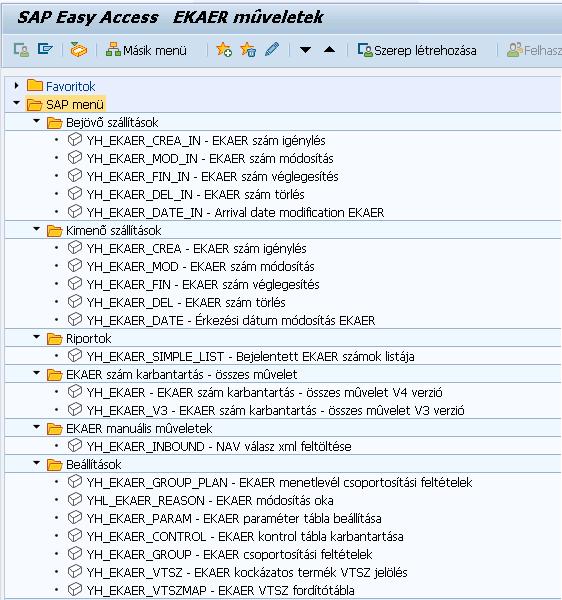Image resolution: width=562 pixels, height=600 pixels.
Task: Click Beállítások folder icon
Action: click(x=54, y=464)
